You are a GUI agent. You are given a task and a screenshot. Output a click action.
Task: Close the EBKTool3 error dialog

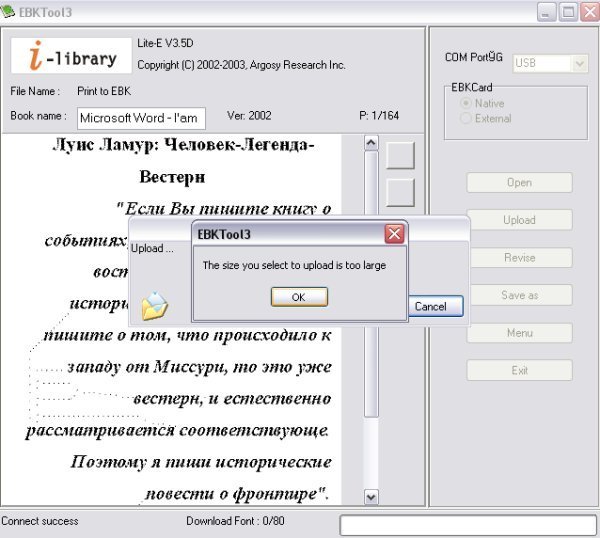coord(394,234)
